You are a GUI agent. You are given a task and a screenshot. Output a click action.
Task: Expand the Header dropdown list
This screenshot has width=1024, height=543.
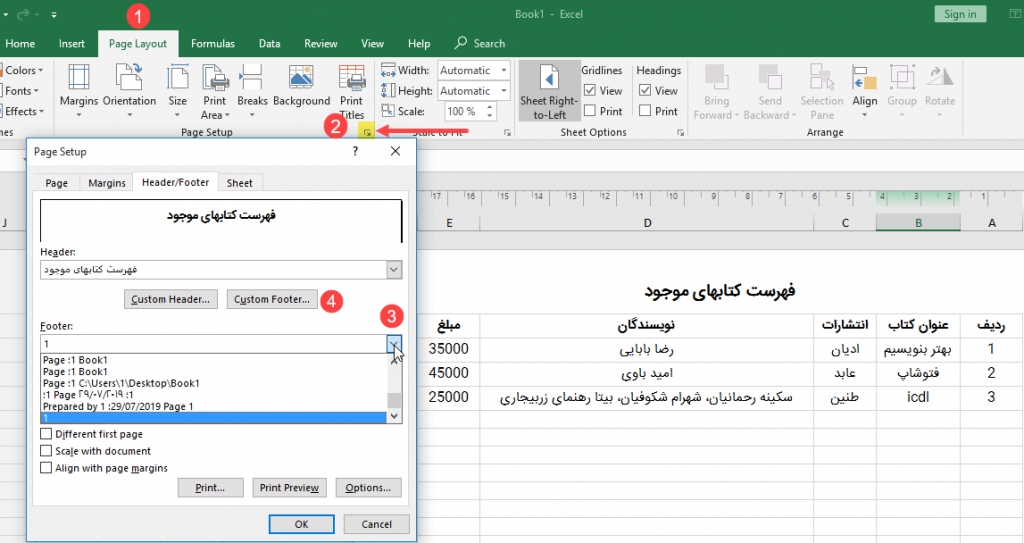(x=394, y=269)
